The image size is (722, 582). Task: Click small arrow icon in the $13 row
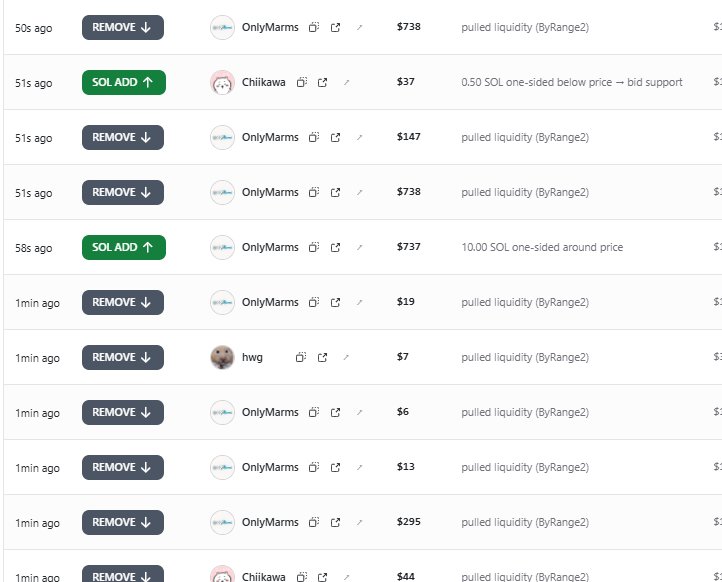tap(360, 467)
